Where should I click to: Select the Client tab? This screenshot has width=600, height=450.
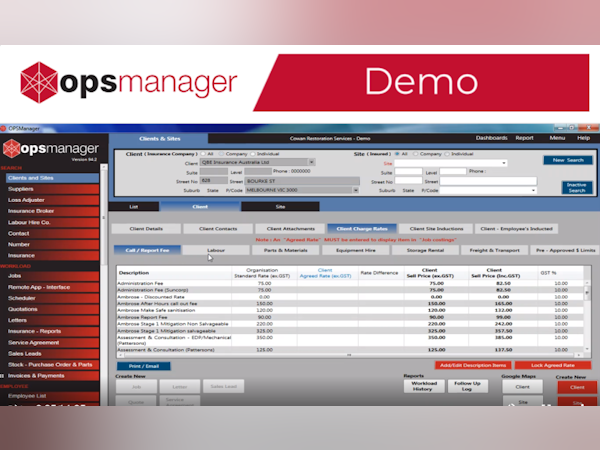point(200,207)
